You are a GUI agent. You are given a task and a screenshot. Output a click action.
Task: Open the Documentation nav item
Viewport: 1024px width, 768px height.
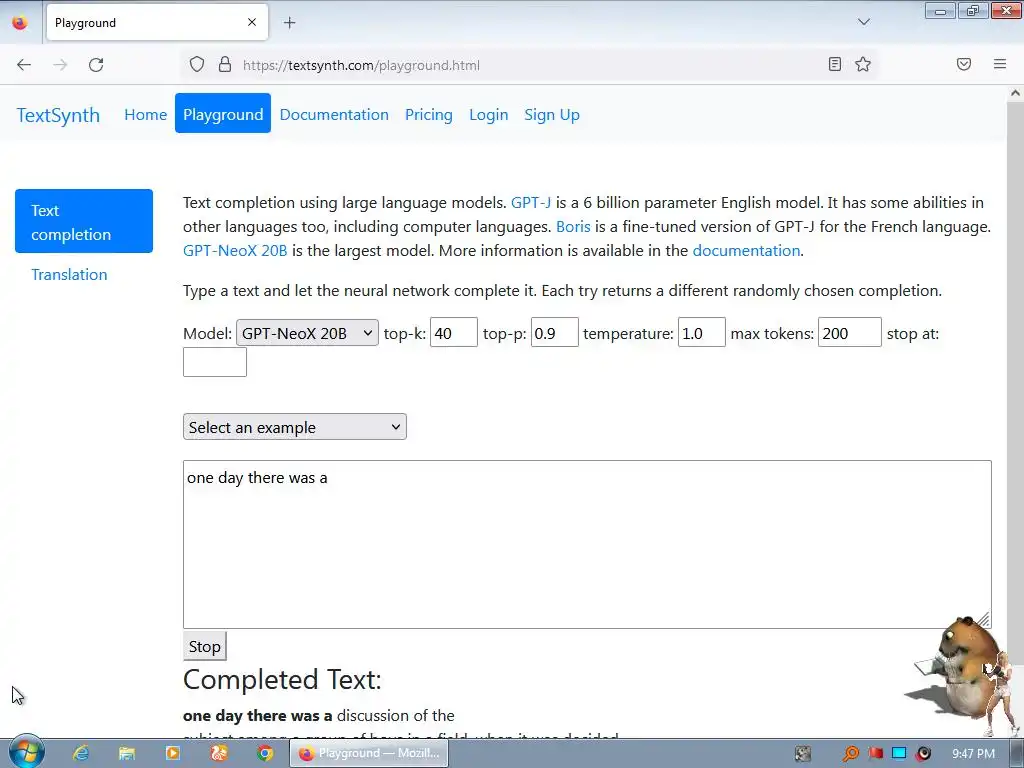click(334, 114)
